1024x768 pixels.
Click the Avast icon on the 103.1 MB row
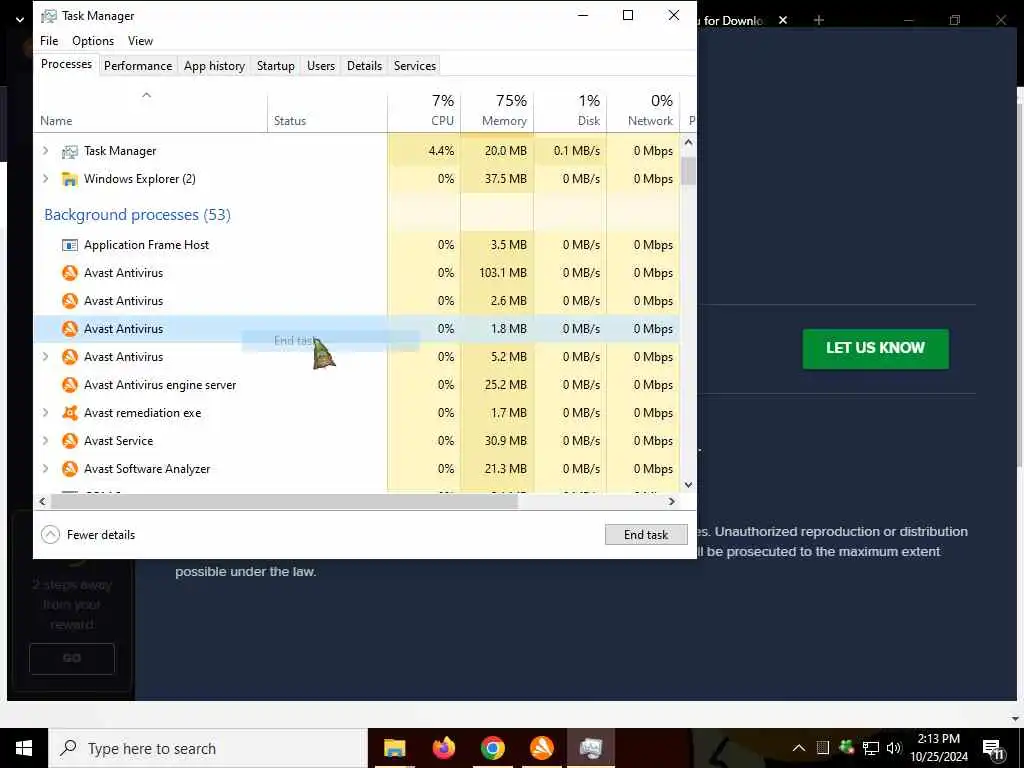click(69, 273)
